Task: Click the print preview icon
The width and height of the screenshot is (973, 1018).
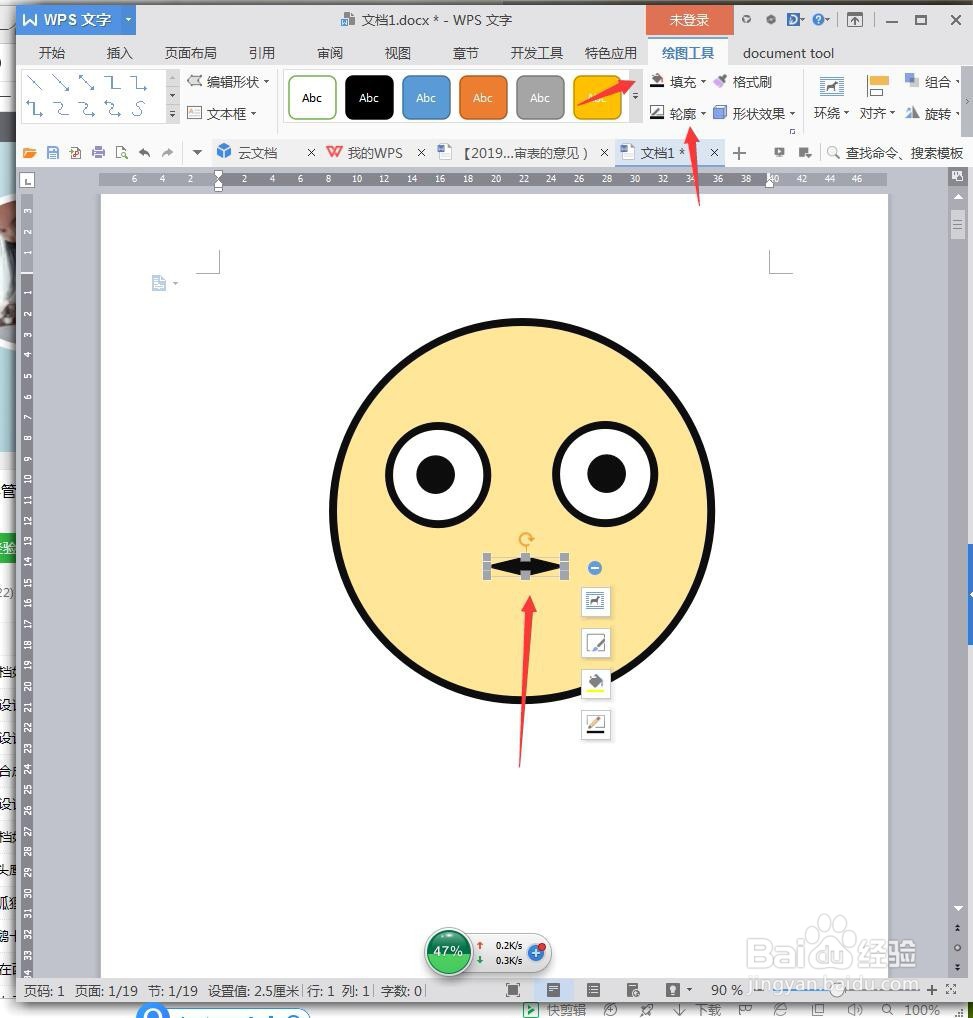Action: [121, 153]
